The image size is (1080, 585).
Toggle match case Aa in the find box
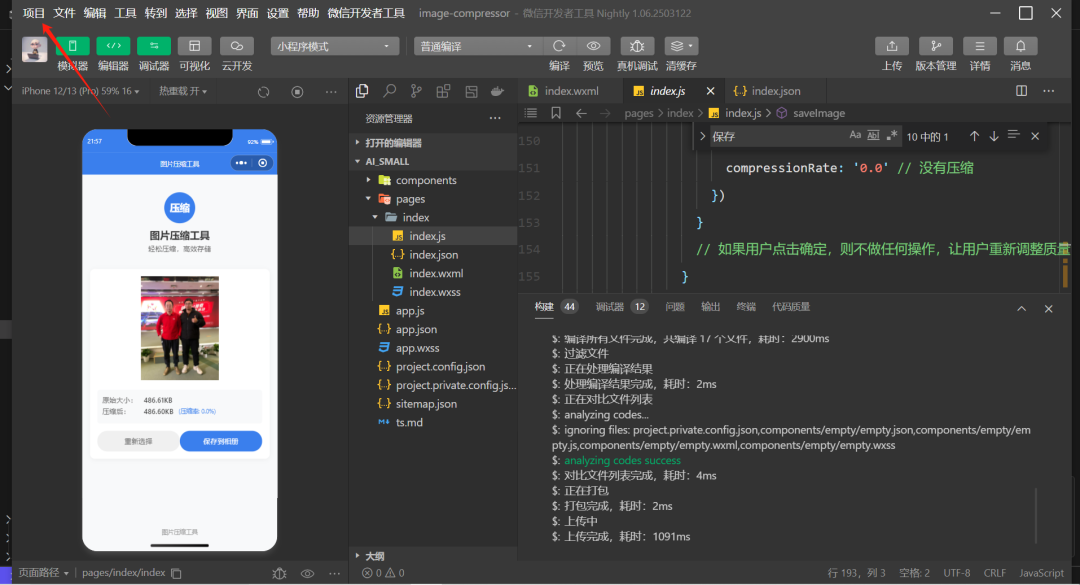[855, 136]
